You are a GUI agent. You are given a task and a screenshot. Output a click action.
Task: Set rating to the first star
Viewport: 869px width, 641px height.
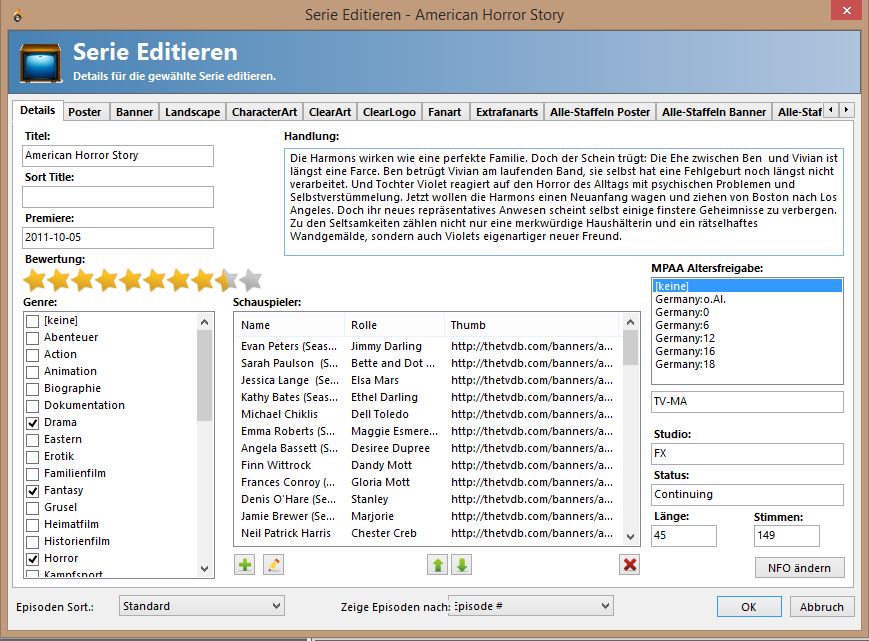[x=34, y=280]
